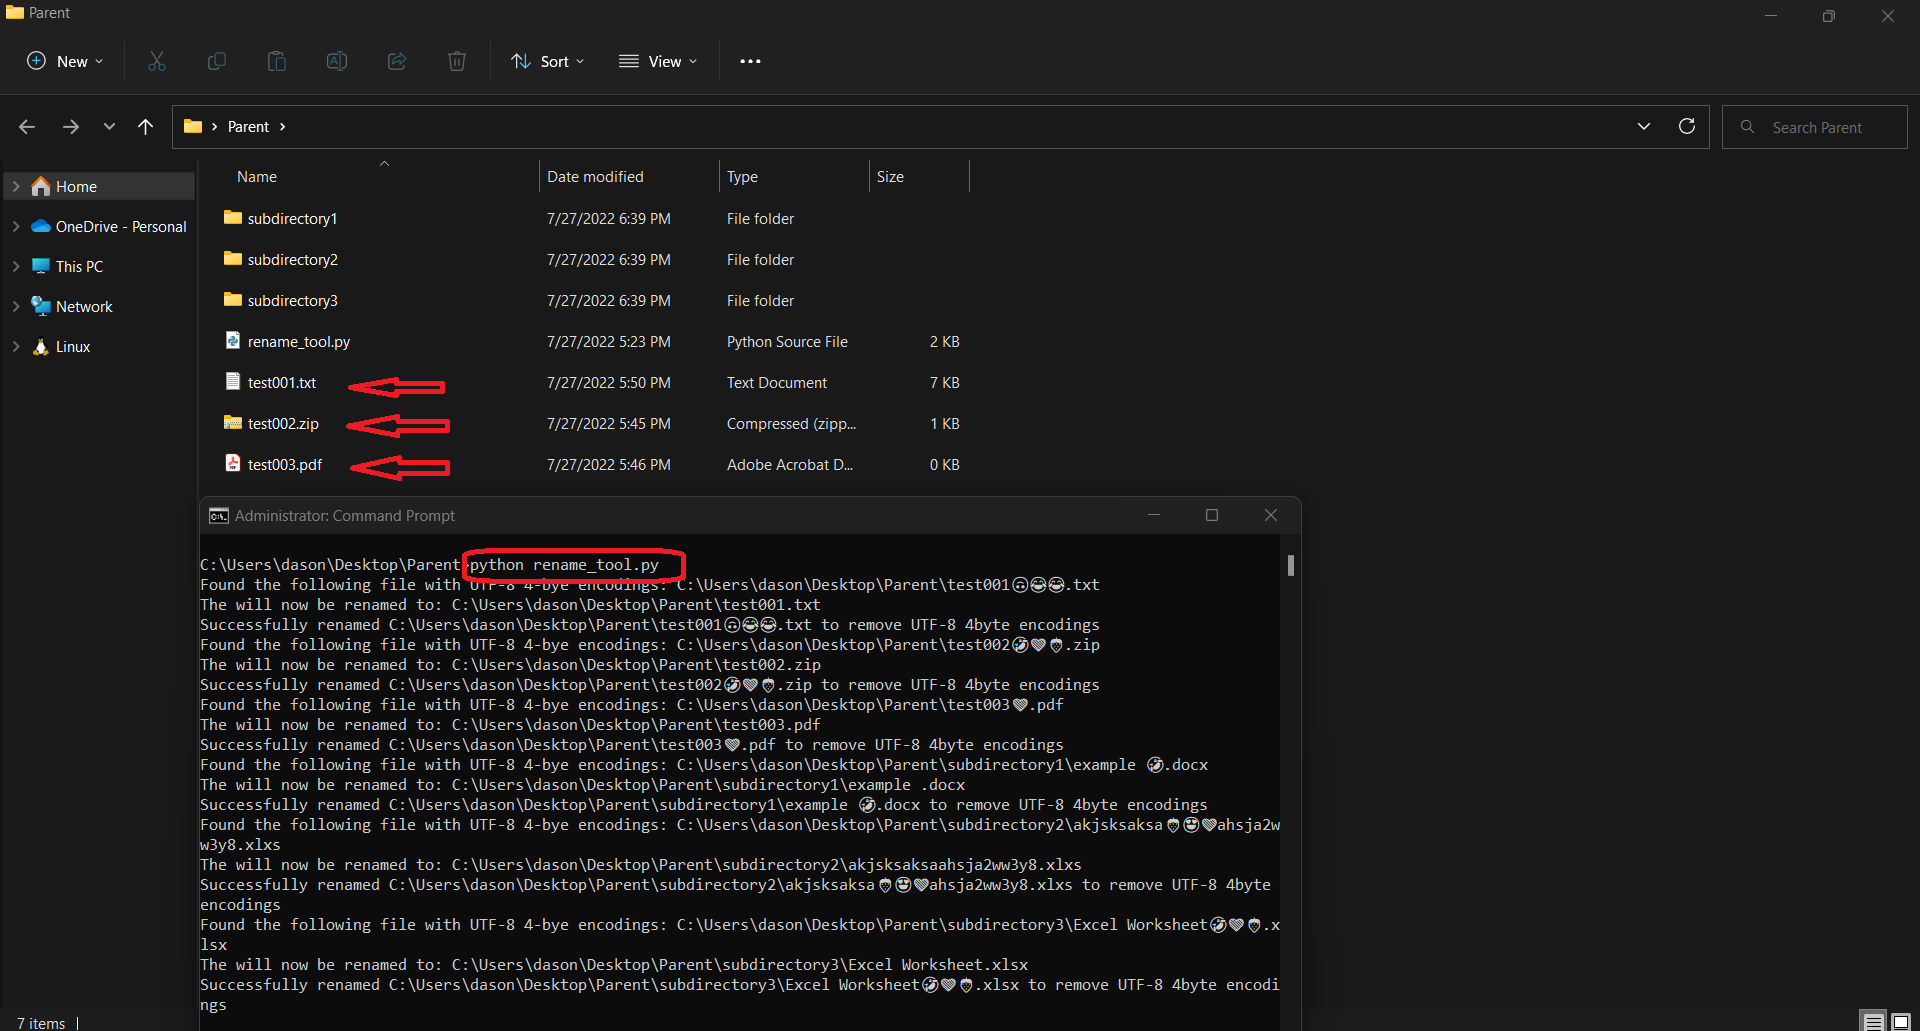Viewport: 1920px width, 1031px height.
Task: Click the Cut scissors icon
Action: [157, 61]
